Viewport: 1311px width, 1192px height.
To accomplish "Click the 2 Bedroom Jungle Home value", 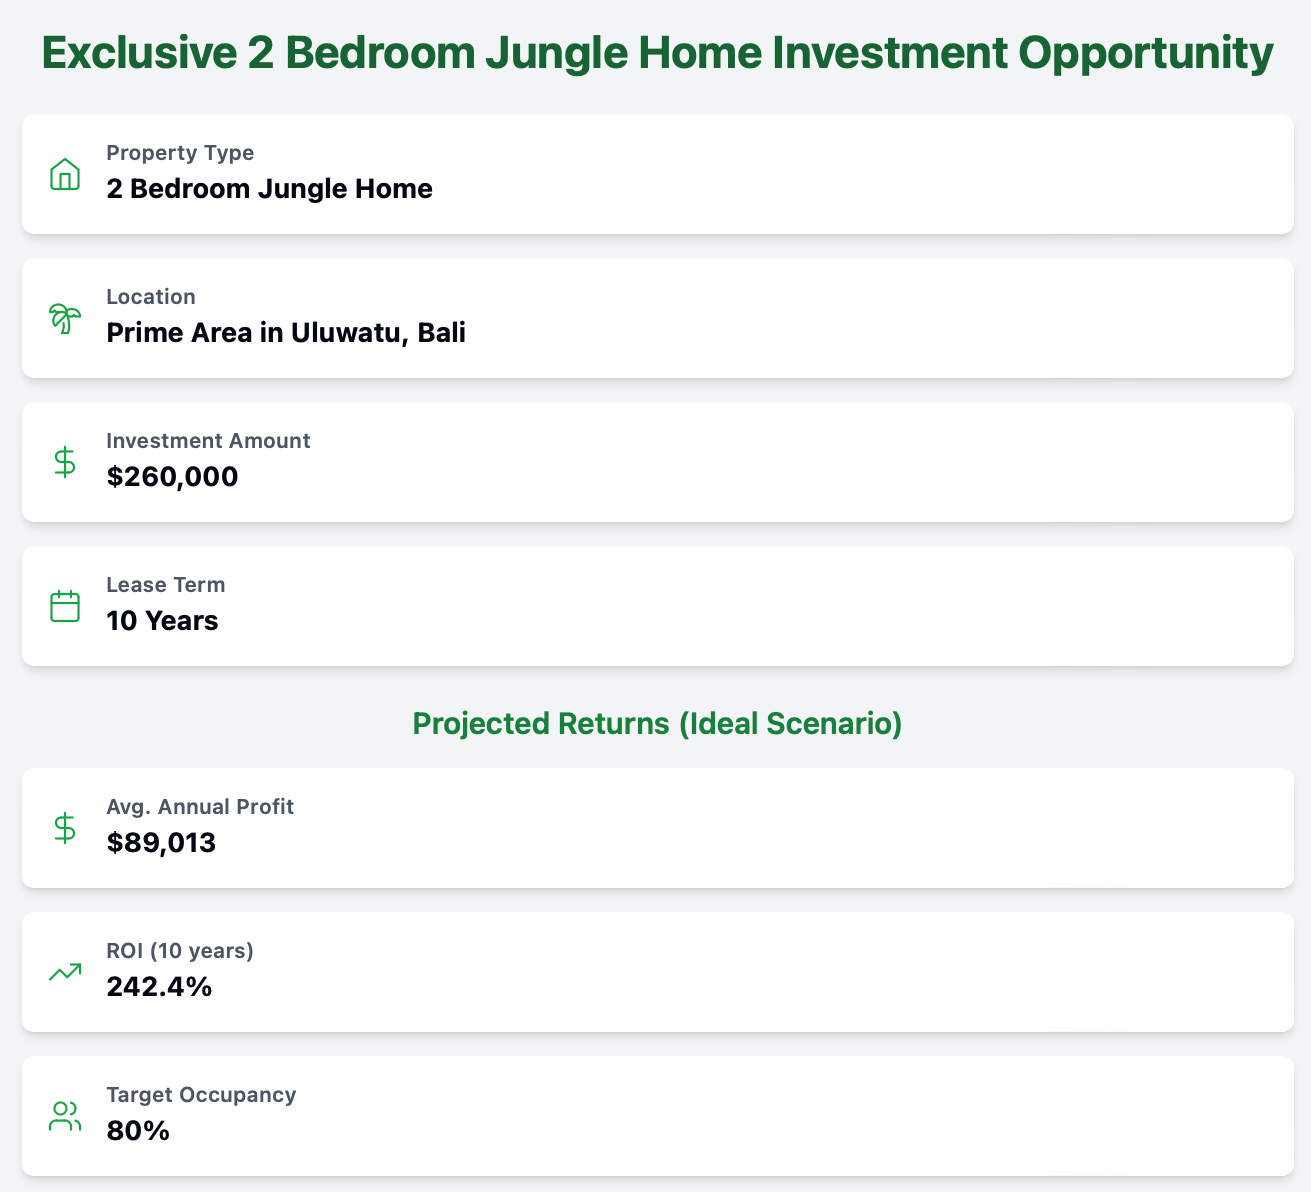I will (270, 189).
